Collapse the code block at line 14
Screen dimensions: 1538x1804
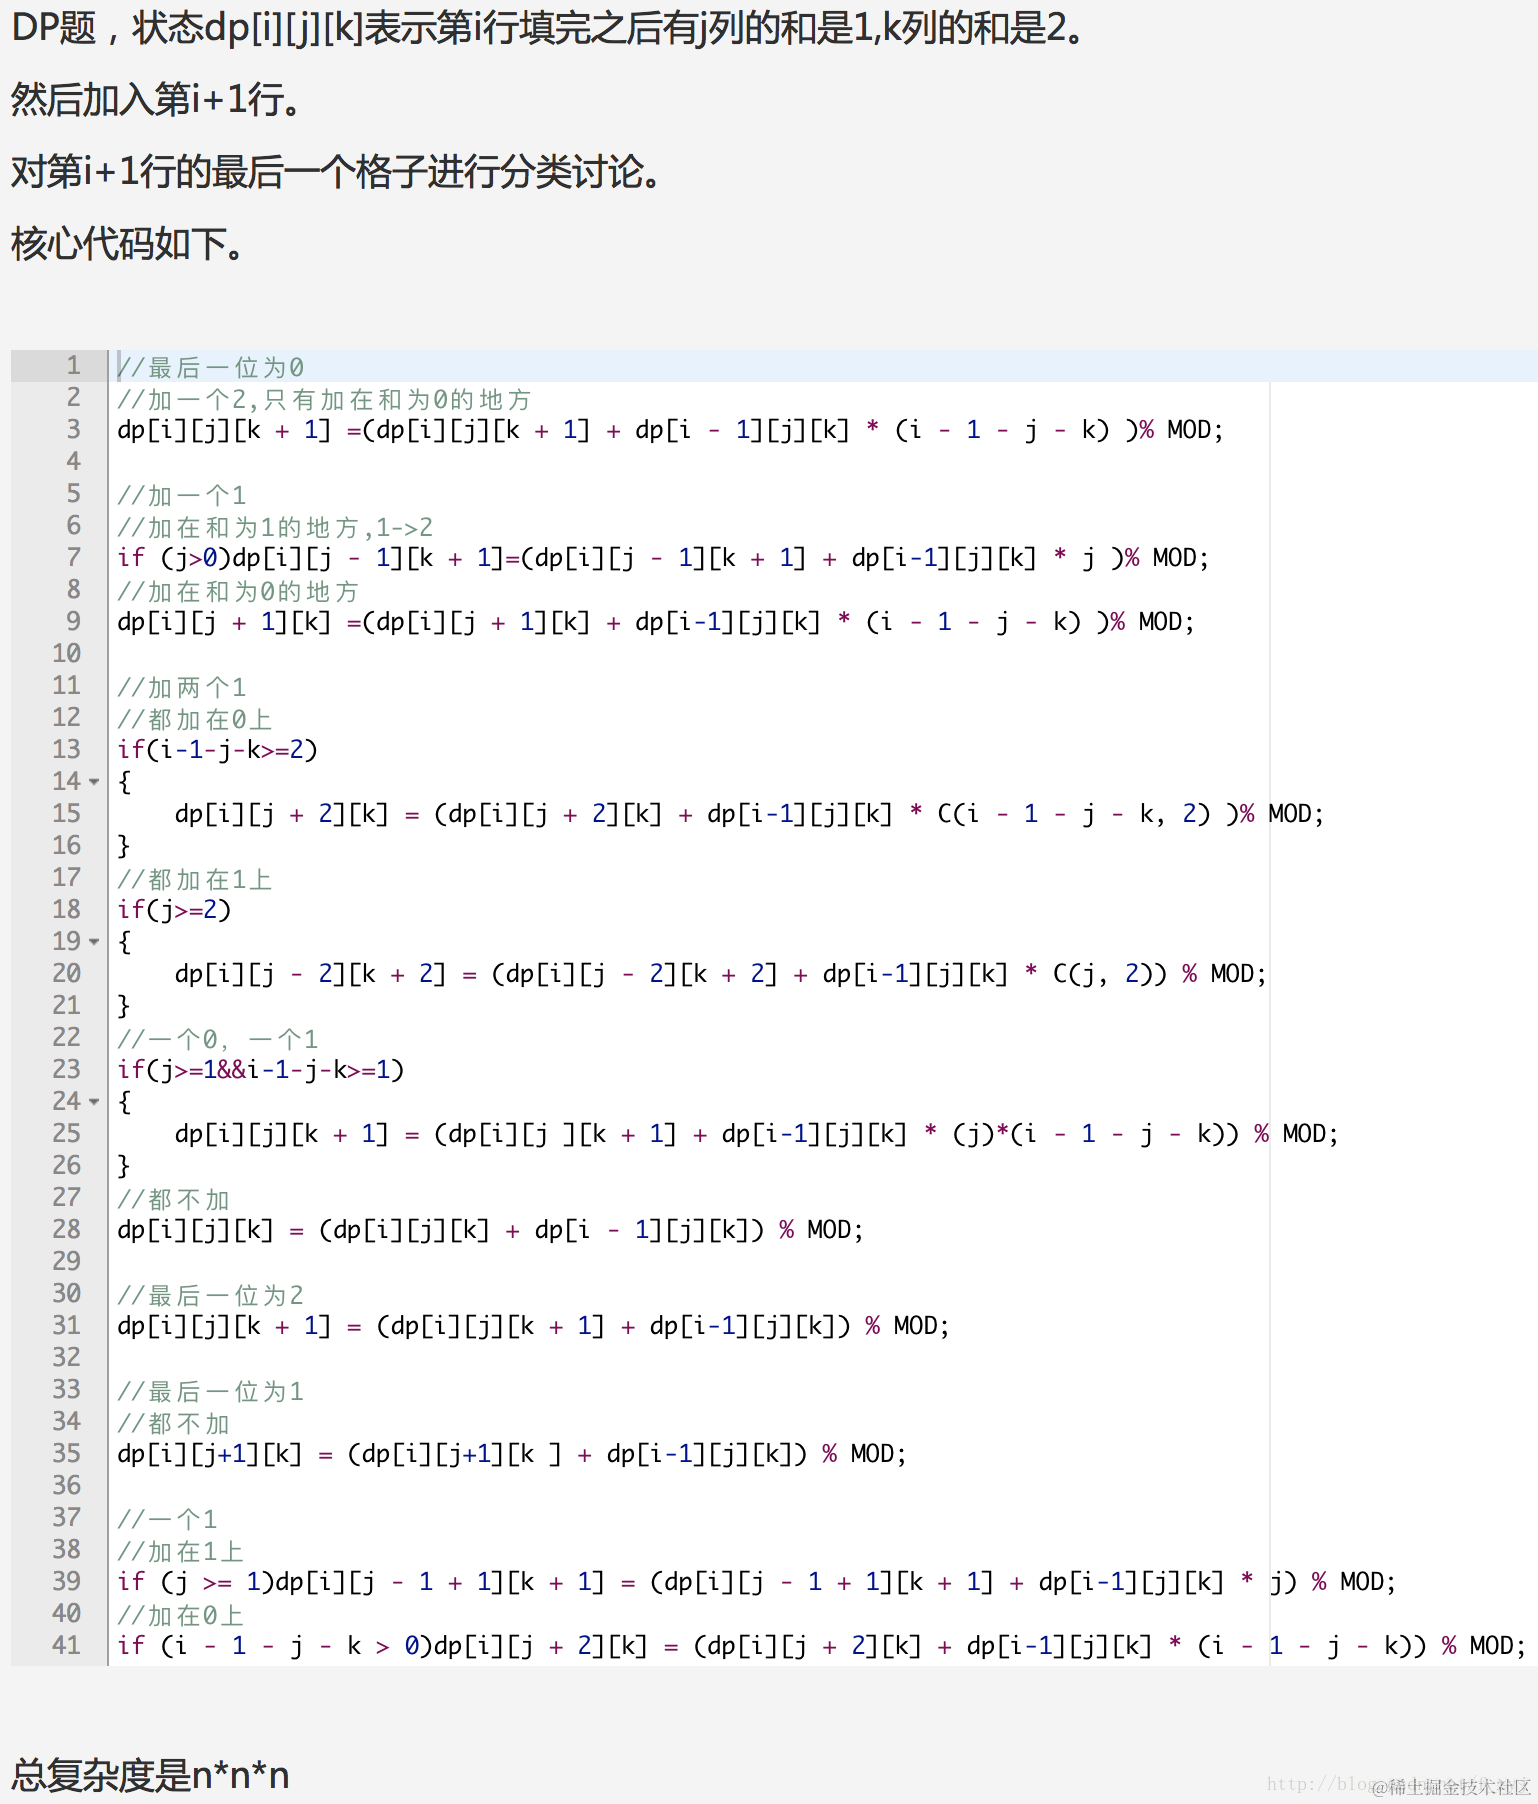94,782
